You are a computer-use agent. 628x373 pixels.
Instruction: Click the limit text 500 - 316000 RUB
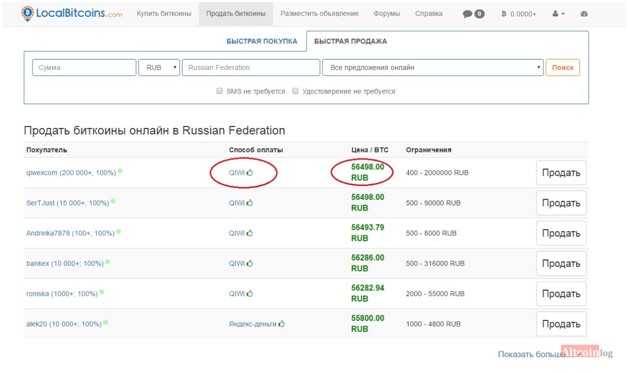click(435, 263)
